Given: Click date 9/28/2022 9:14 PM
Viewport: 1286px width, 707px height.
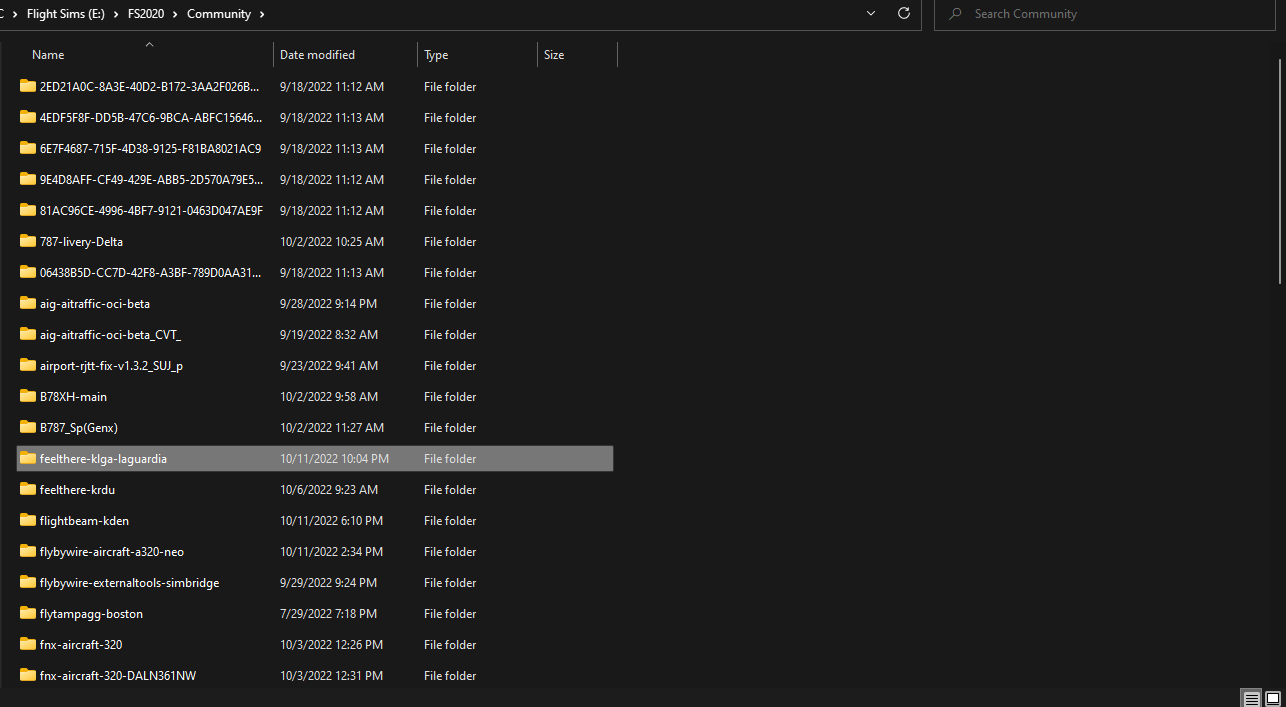Looking at the screenshot, I should pyautogui.click(x=328, y=303).
